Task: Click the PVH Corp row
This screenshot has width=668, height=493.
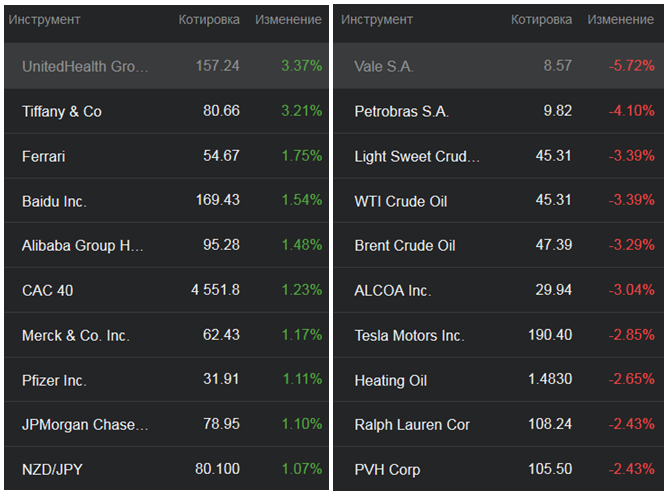Action: (x=387, y=469)
